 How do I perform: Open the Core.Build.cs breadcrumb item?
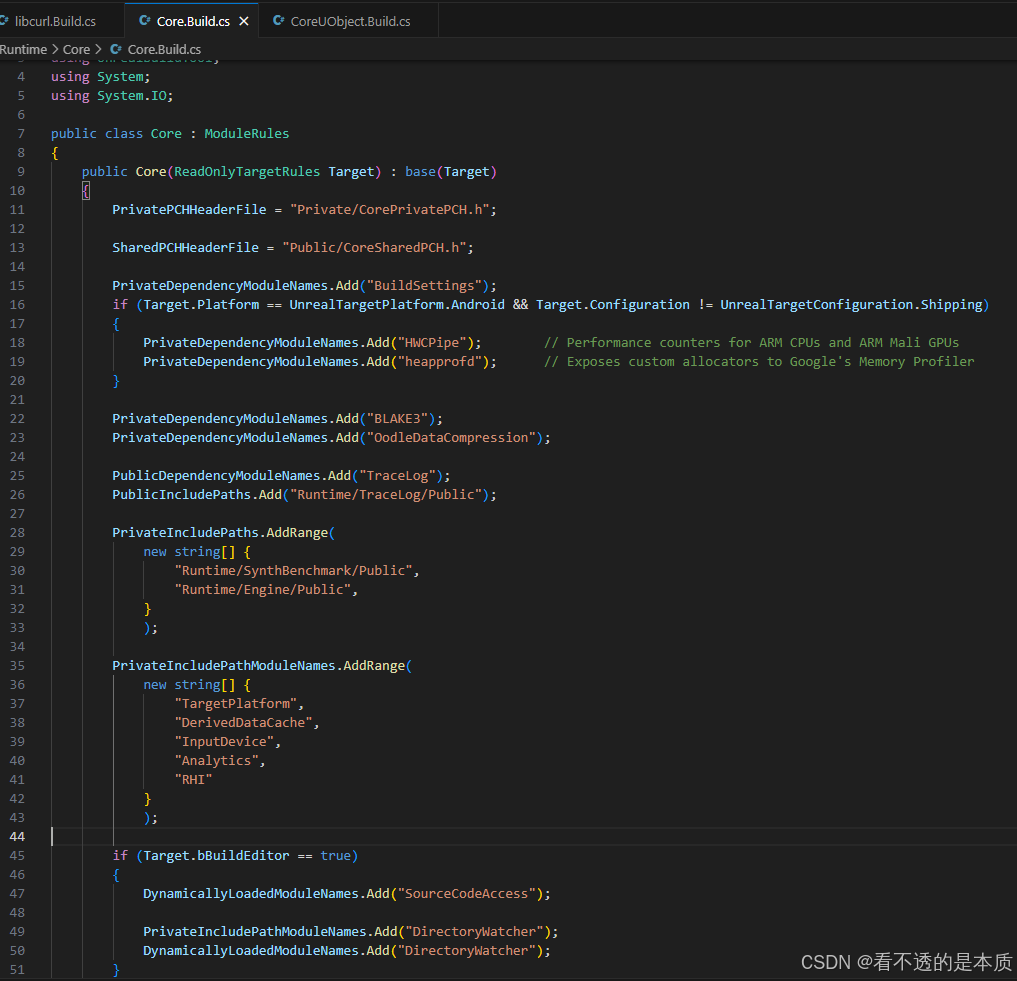pos(164,49)
